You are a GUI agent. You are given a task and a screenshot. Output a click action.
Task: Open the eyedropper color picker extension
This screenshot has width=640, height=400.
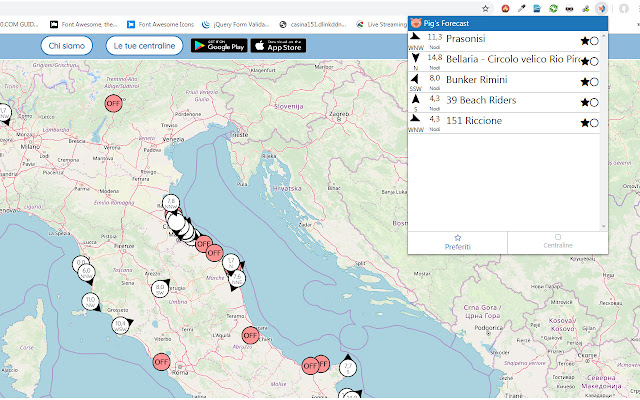point(521,8)
